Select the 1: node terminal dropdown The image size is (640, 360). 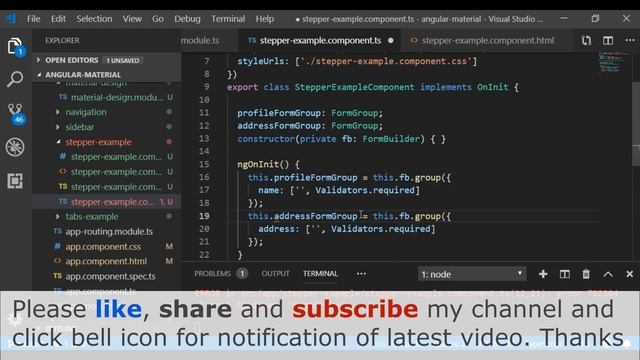click(x=472, y=274)
